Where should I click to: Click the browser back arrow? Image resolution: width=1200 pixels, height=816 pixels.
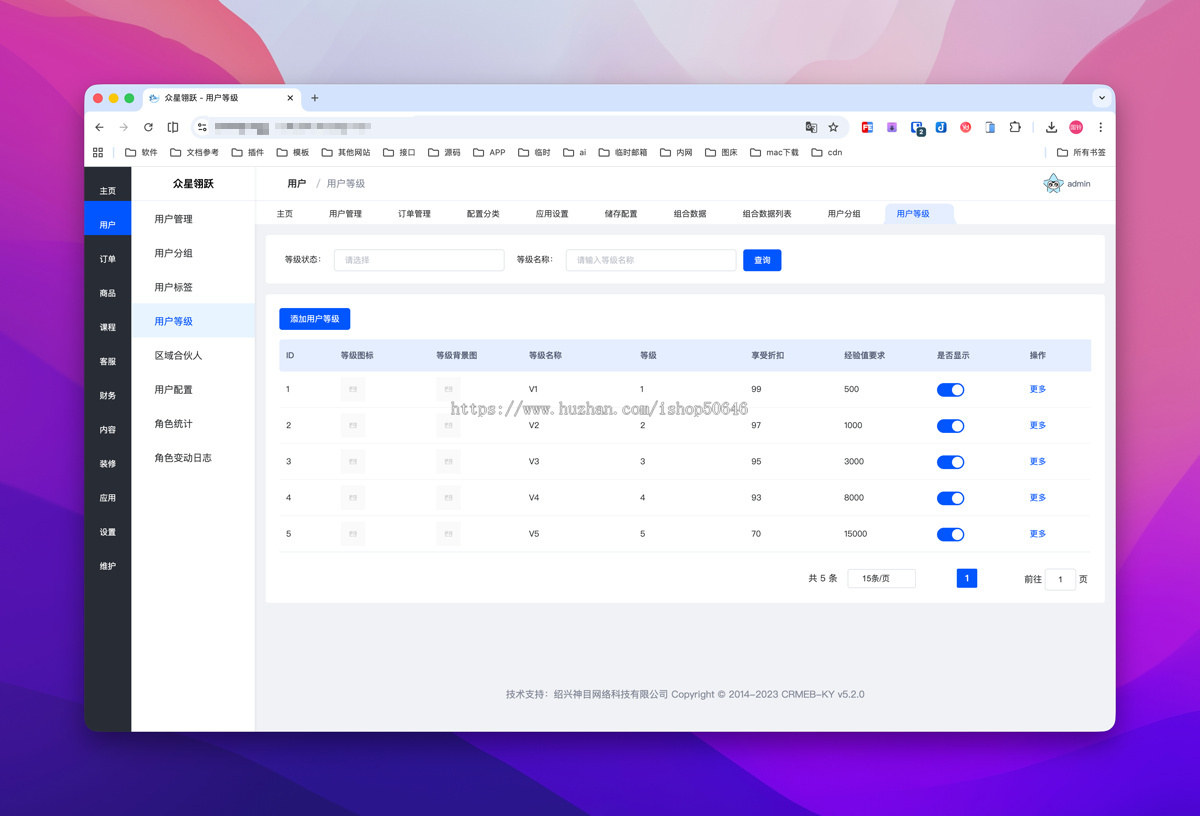click(99, 127)
